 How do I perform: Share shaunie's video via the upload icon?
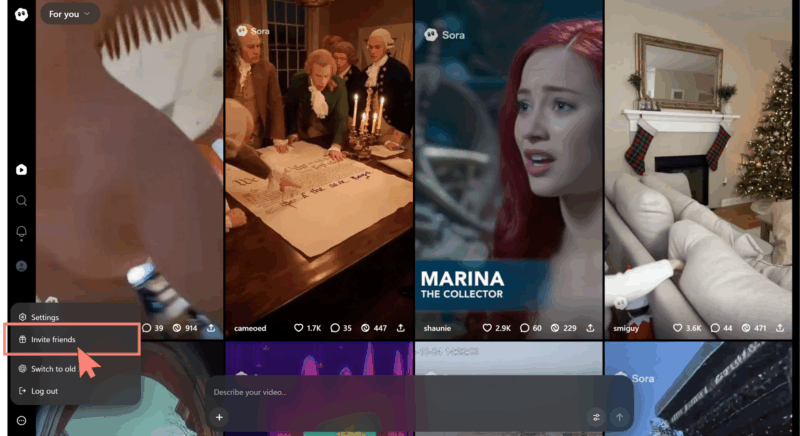coord(591,328)
